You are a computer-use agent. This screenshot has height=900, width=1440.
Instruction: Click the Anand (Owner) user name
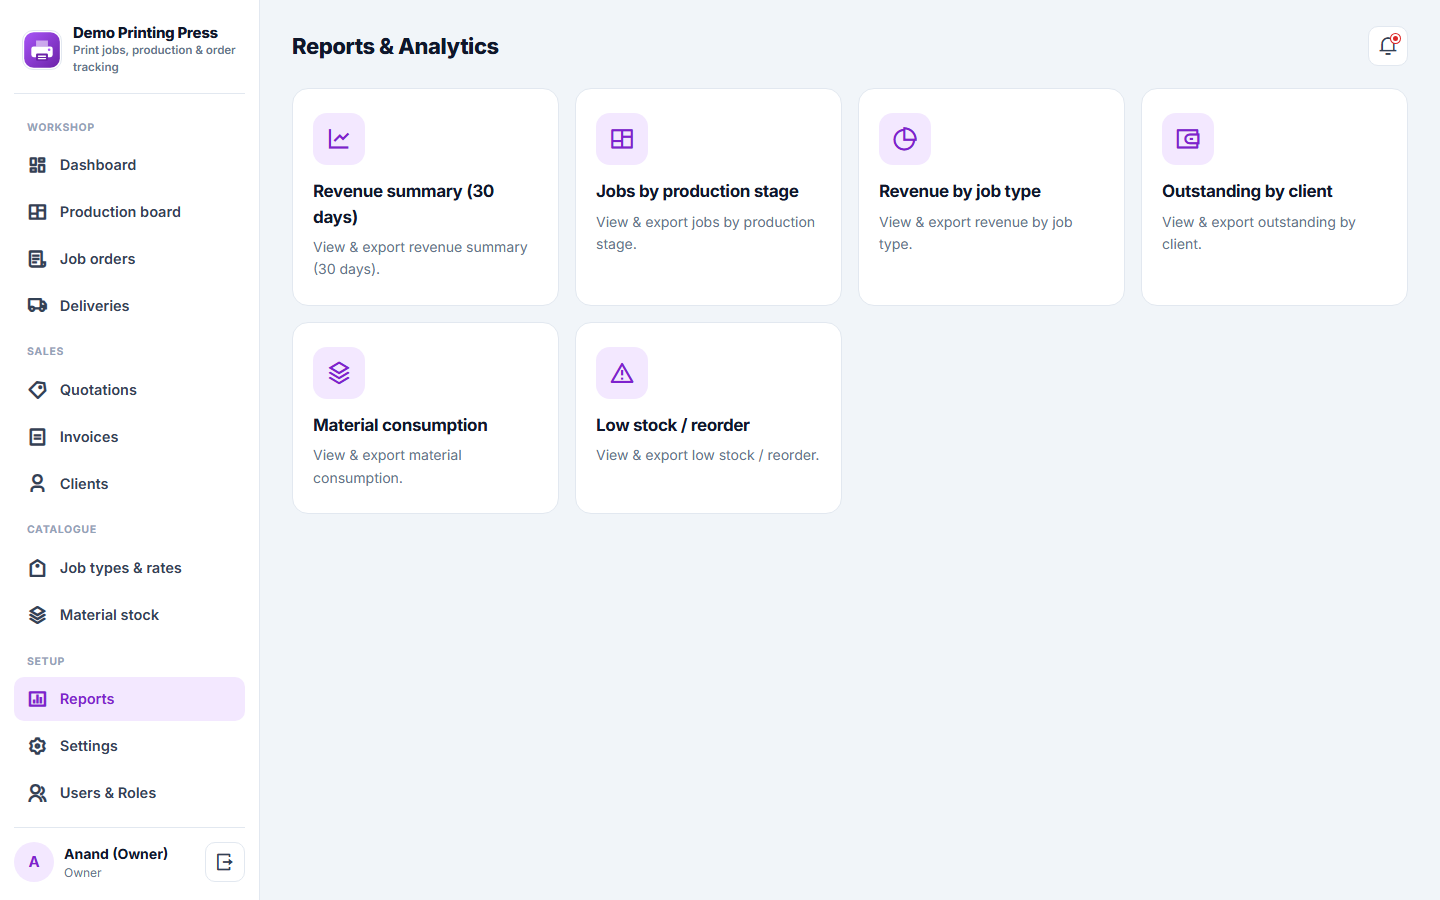(x=116, y=854)
